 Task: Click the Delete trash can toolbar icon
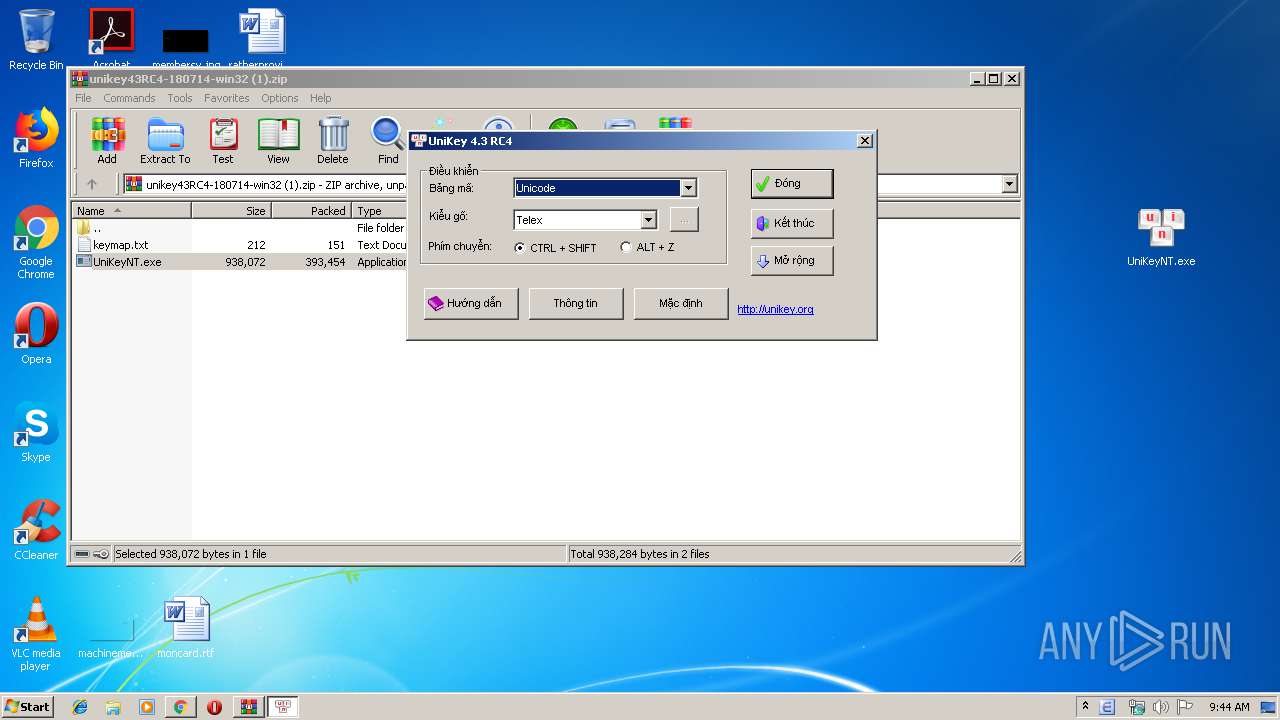(x=333, y=140)
